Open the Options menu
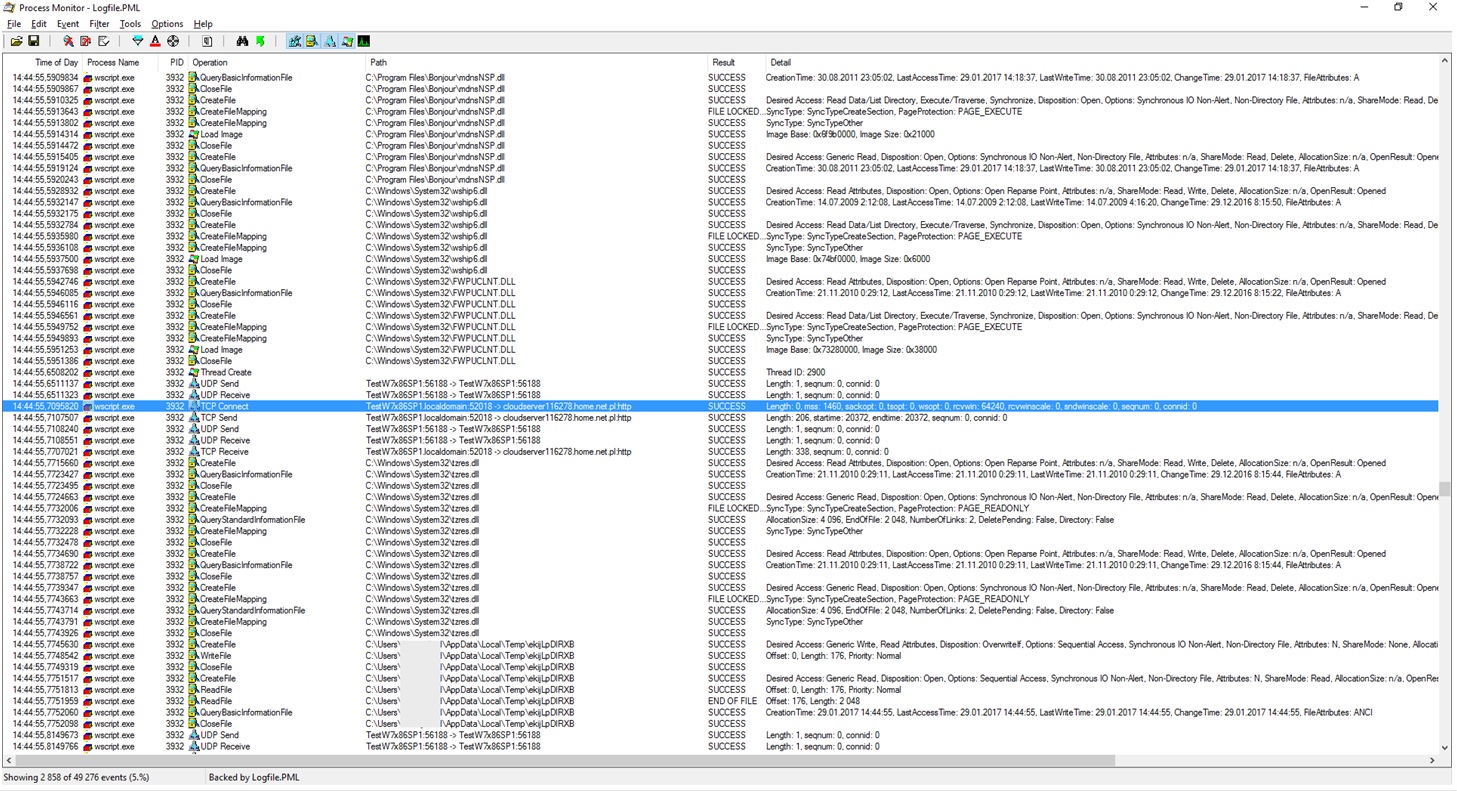1457x791 pixels. (167, 24)
